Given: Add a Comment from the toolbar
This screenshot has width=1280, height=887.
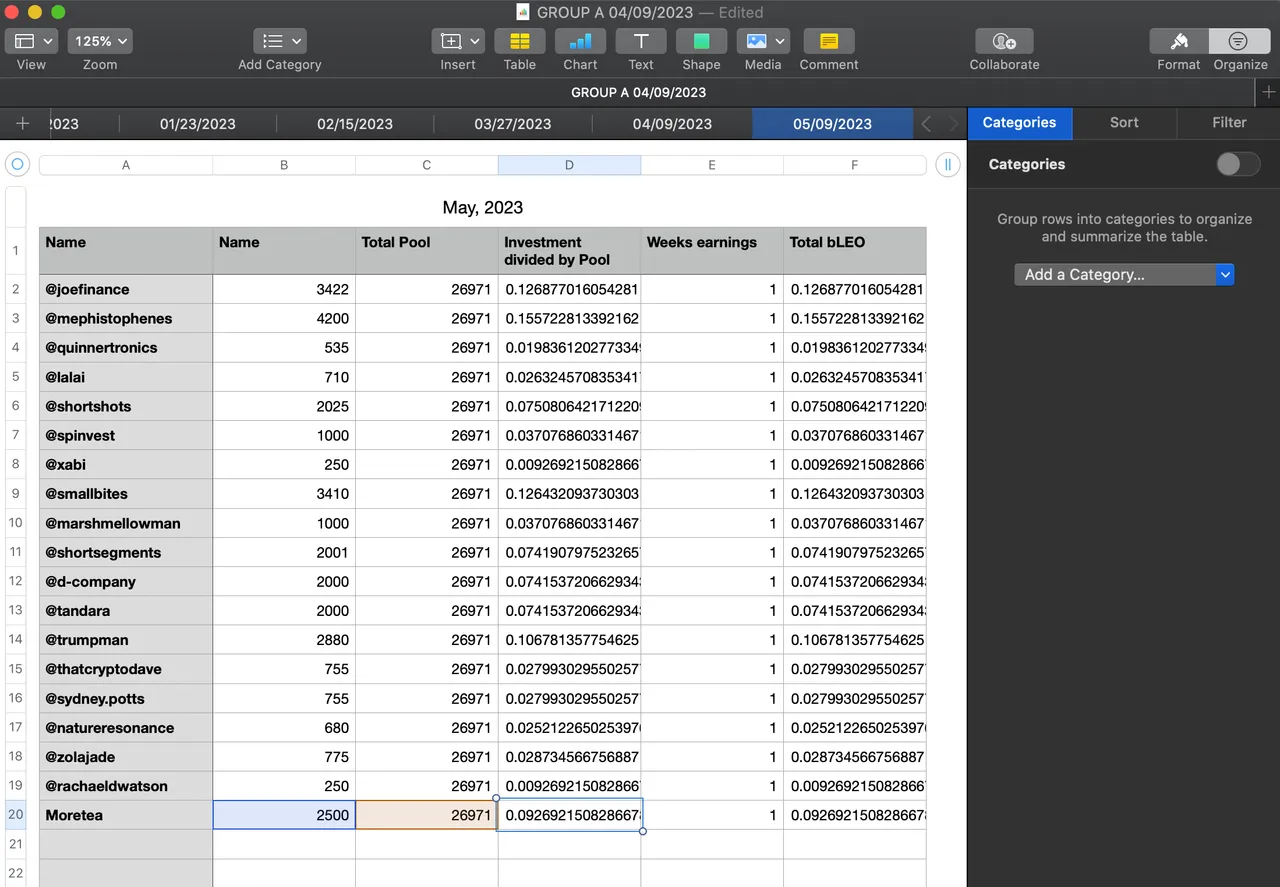Looking at the screenshot, I should coord(829,41).
